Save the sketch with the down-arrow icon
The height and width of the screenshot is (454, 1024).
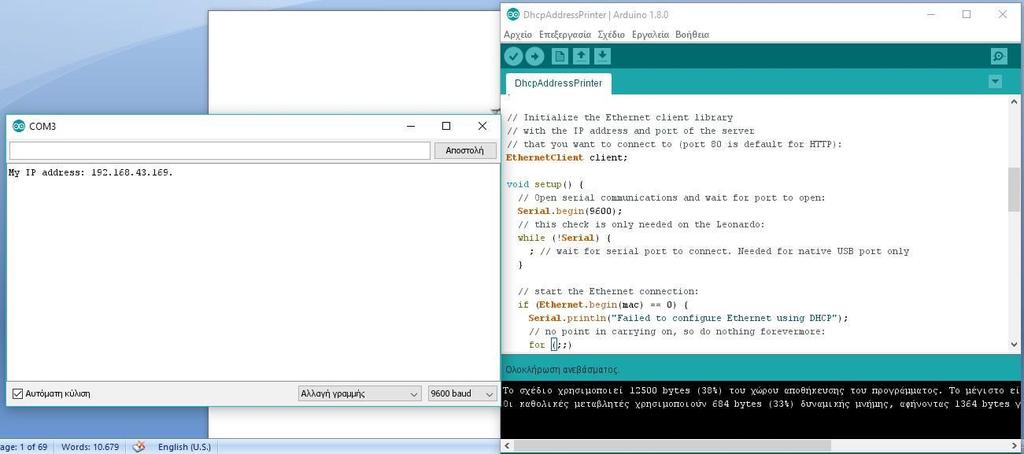(603, 57)
